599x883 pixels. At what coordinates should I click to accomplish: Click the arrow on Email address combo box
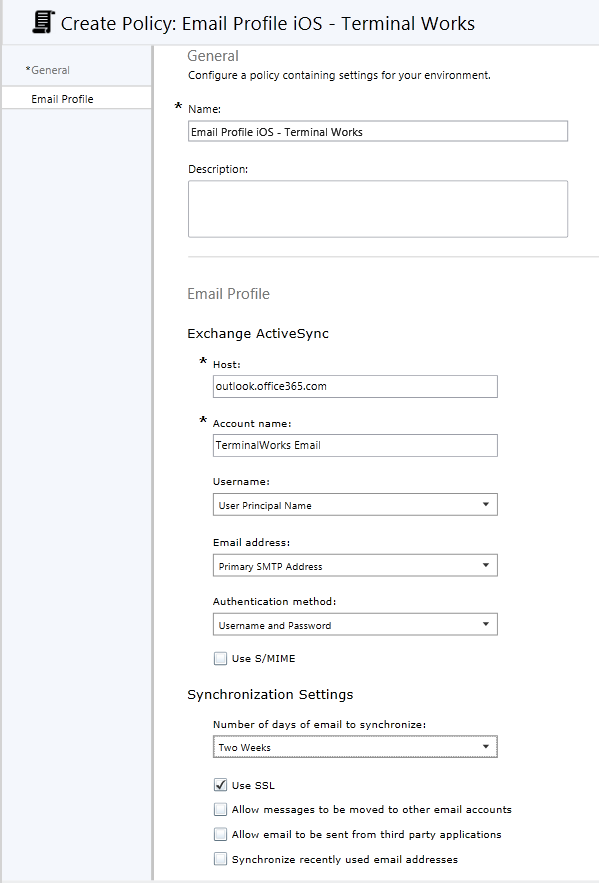[486, 565]
